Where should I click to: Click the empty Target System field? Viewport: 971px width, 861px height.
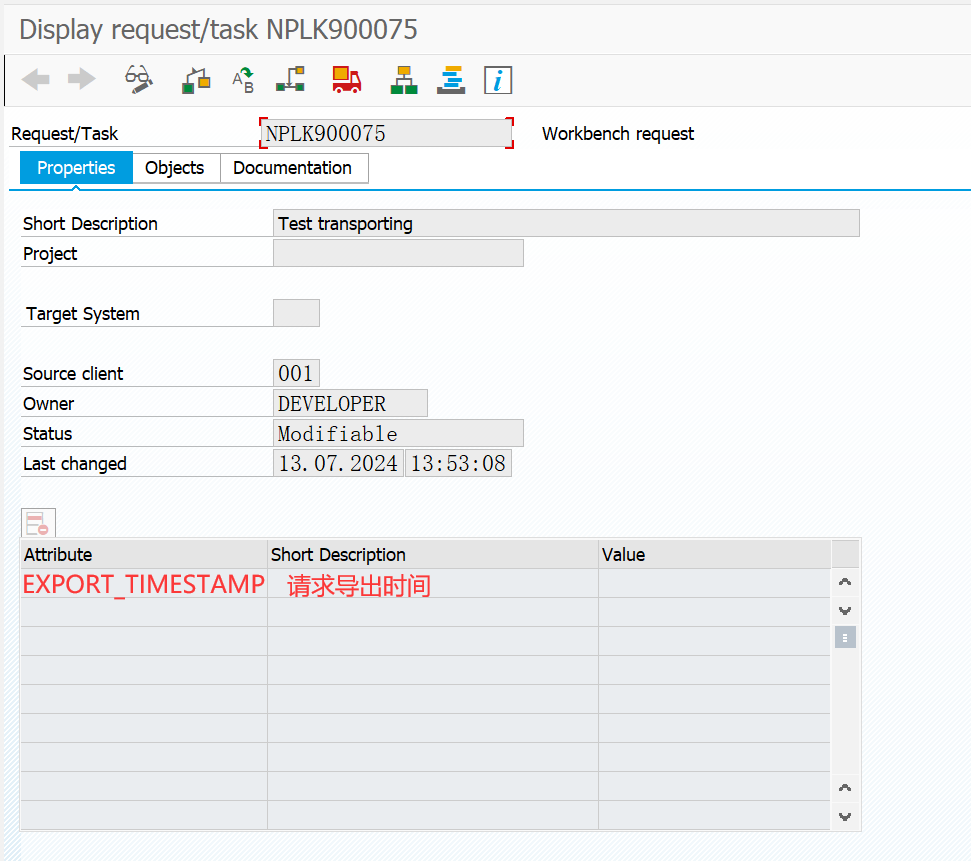click(296, 313)
